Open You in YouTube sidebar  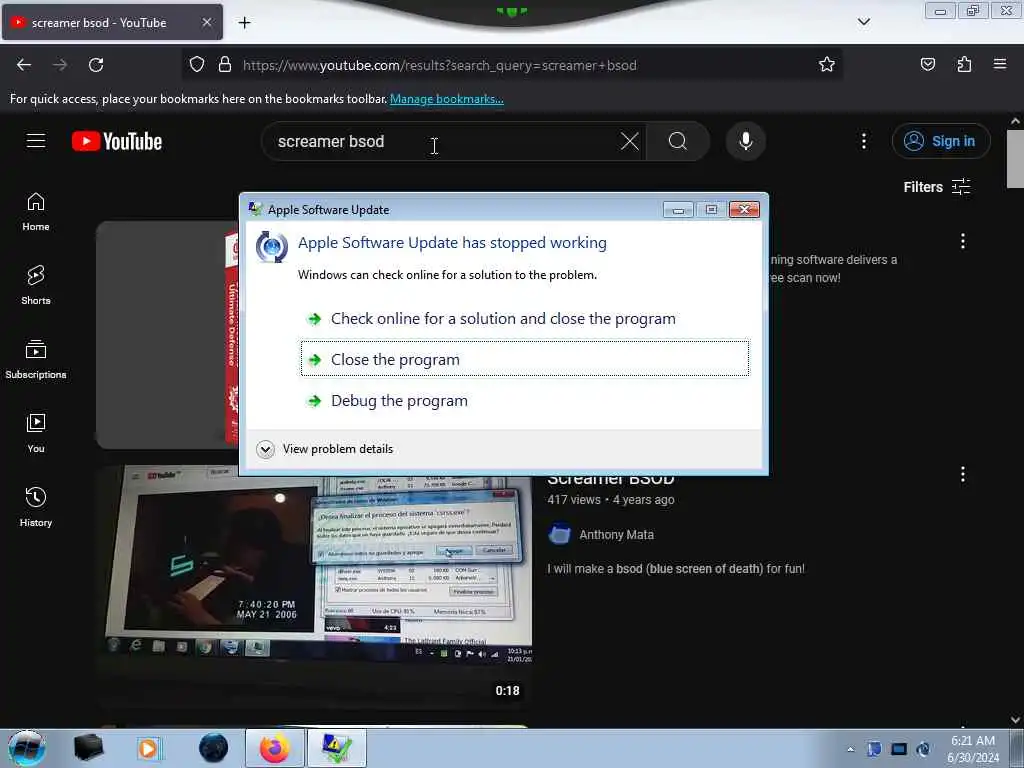click(x=36, y=434)
